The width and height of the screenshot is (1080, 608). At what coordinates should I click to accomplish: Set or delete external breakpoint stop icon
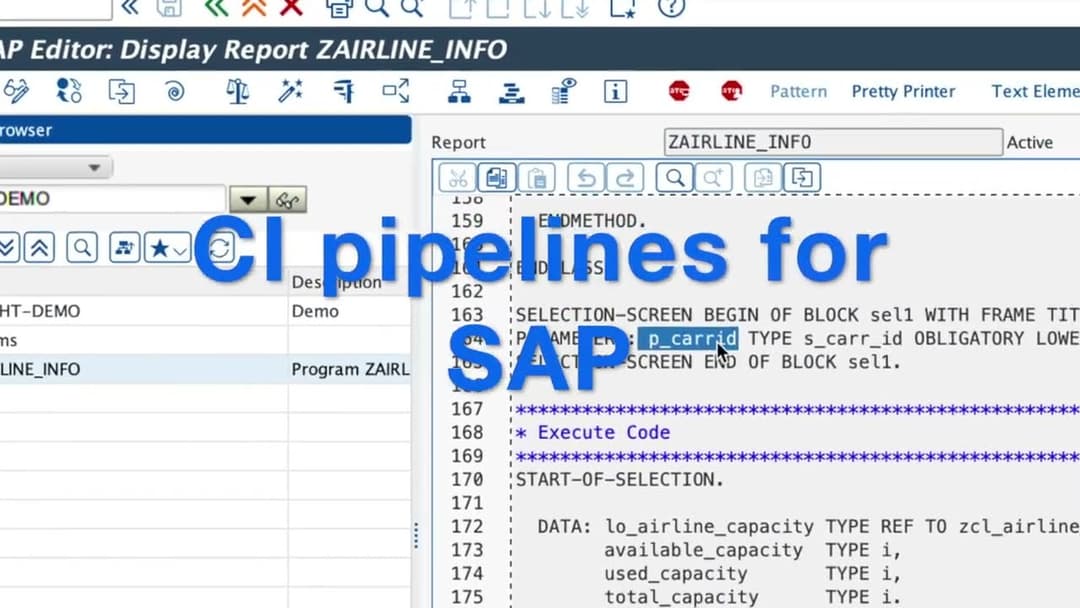pyautogui.click(x=731, y=90)
